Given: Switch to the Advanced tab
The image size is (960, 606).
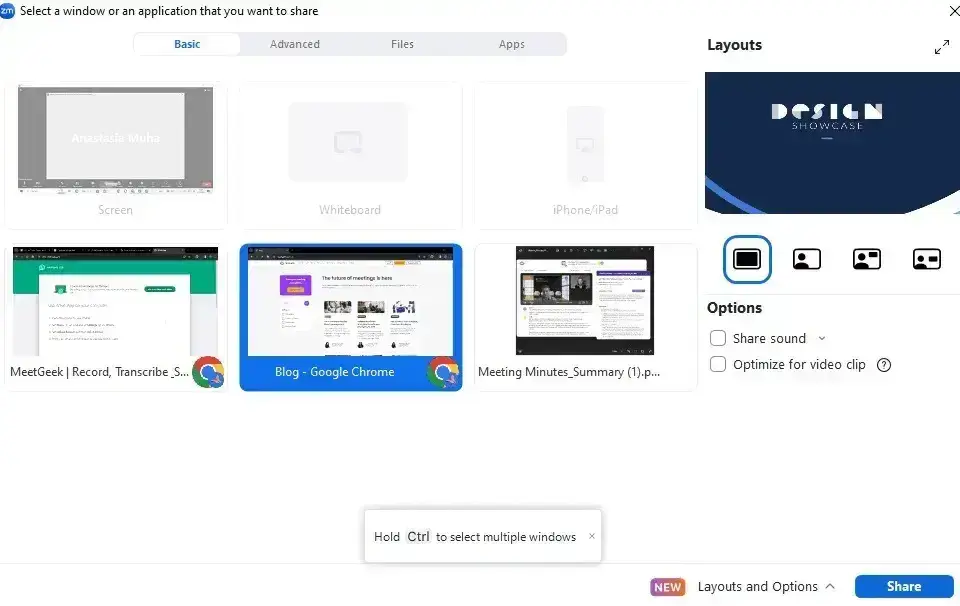Looking at the screenshot, I should click(295, 44).
